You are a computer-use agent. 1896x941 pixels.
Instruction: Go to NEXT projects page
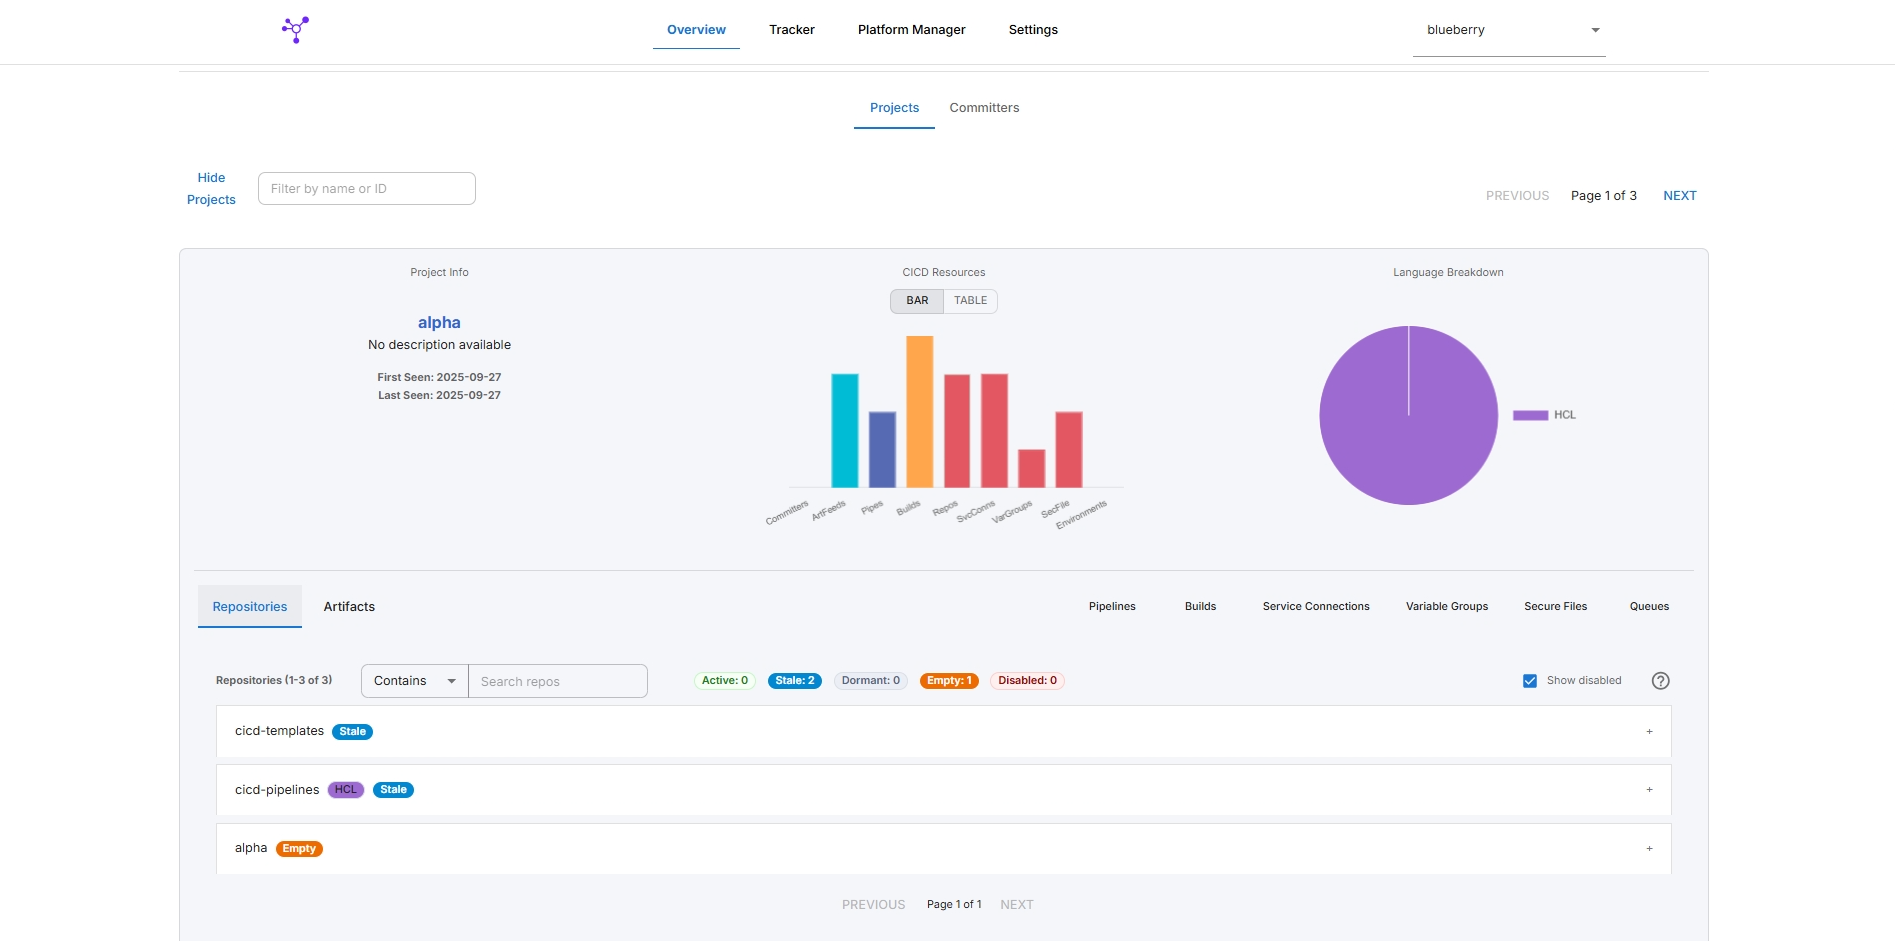pos(1679,196)
